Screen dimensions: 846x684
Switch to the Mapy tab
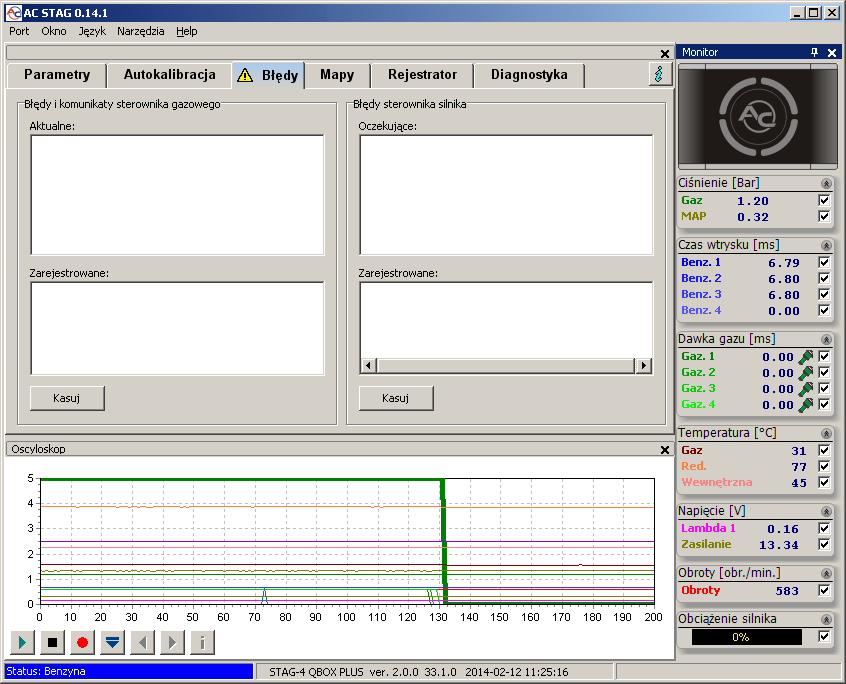click(x=337, y=75)
